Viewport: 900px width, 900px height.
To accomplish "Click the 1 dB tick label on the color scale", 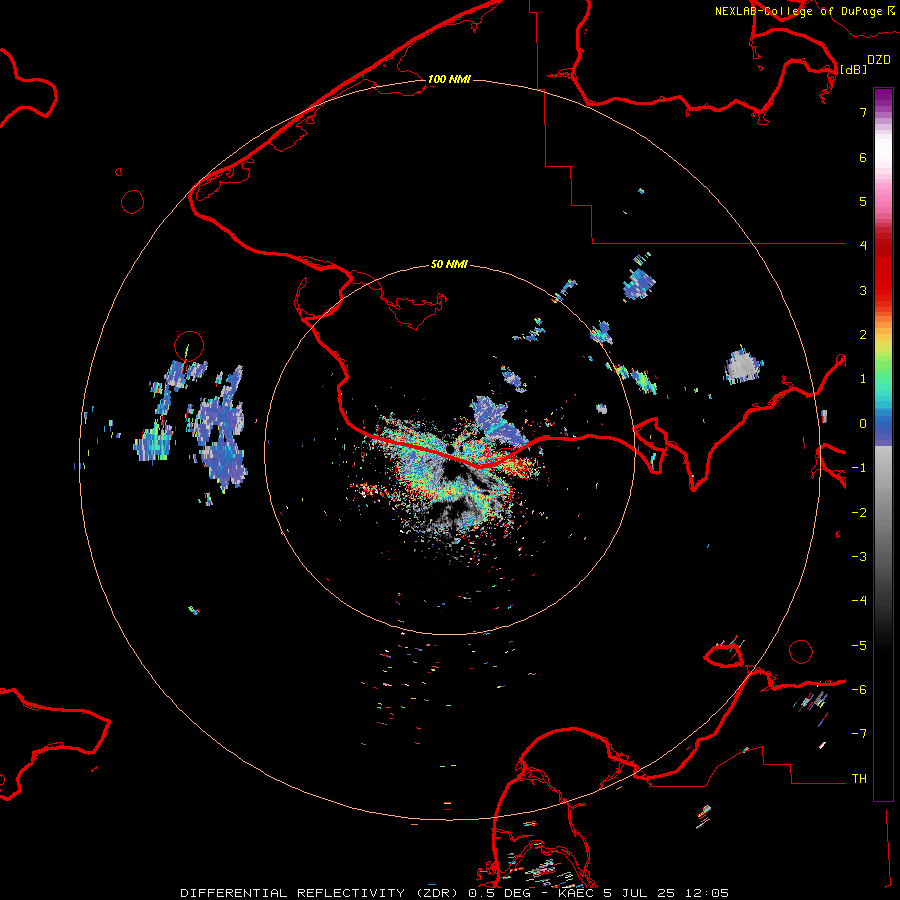I will point(863,379).
